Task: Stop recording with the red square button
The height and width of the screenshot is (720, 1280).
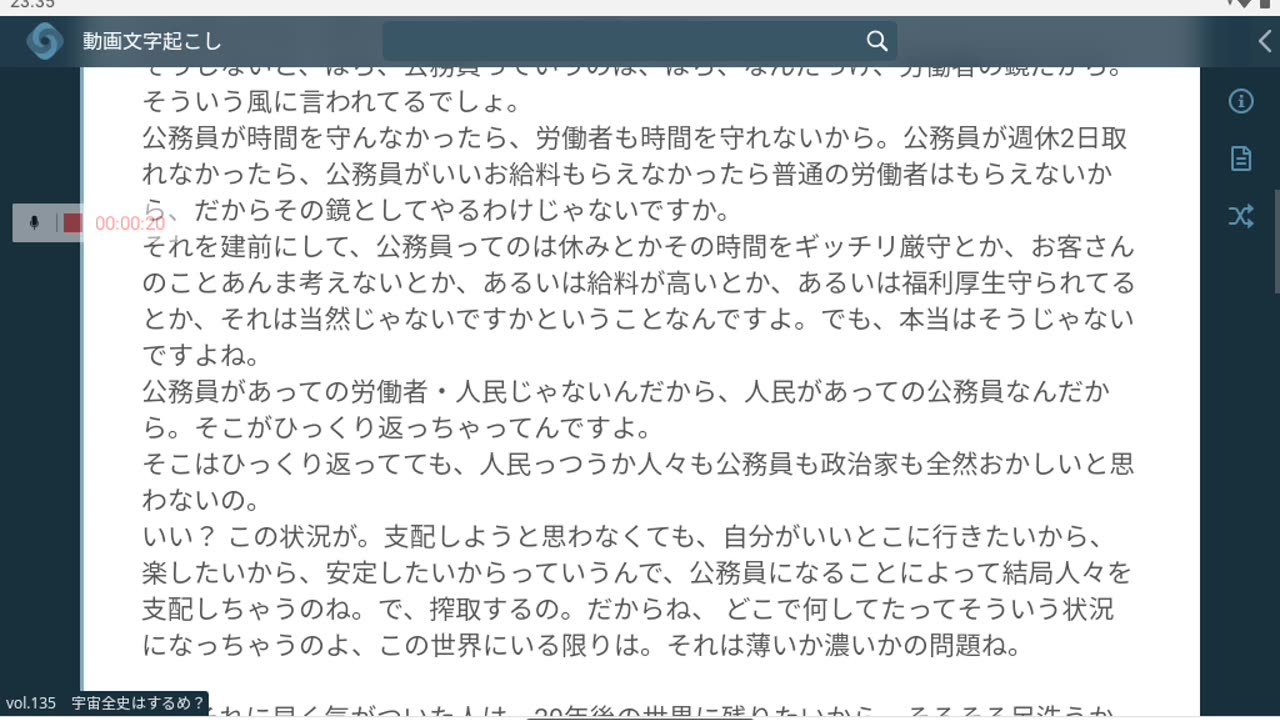Action: tap(73, 223)
